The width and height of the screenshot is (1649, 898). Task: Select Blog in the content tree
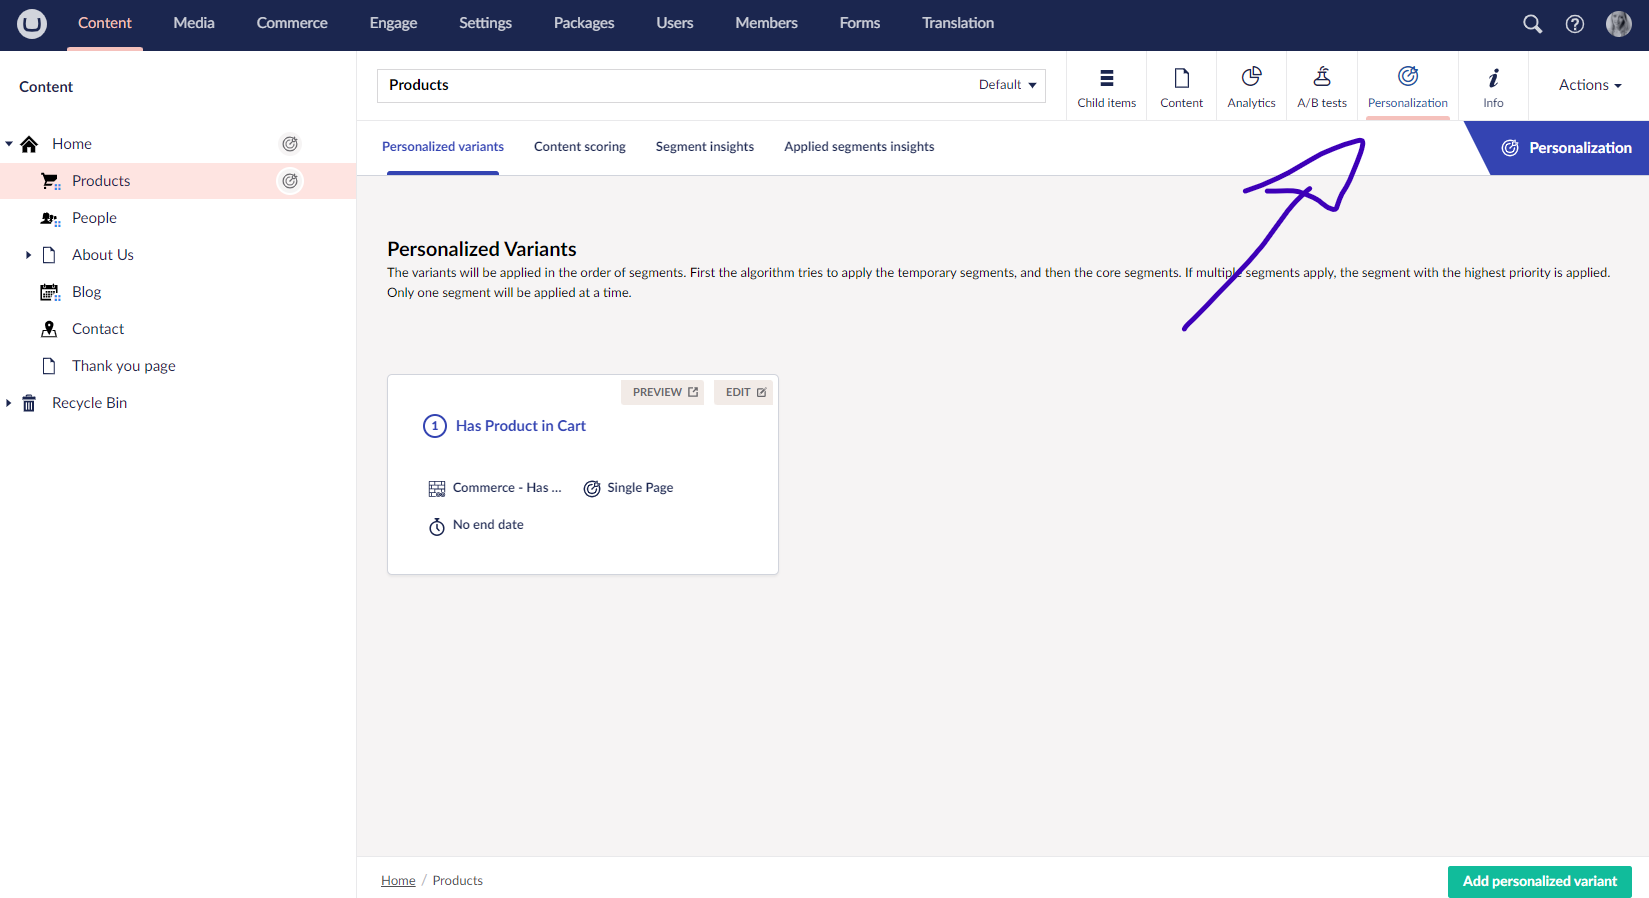coord(87,292)
